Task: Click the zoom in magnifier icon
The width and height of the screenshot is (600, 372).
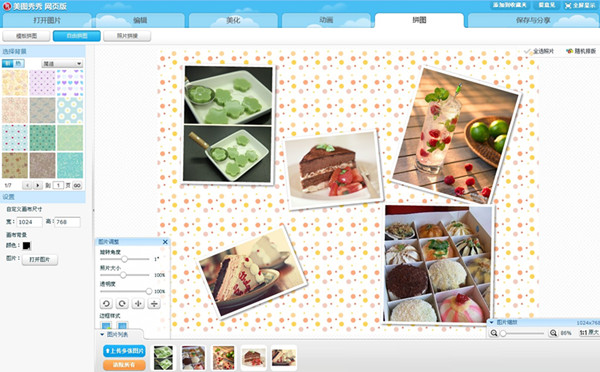Action: 553,333
